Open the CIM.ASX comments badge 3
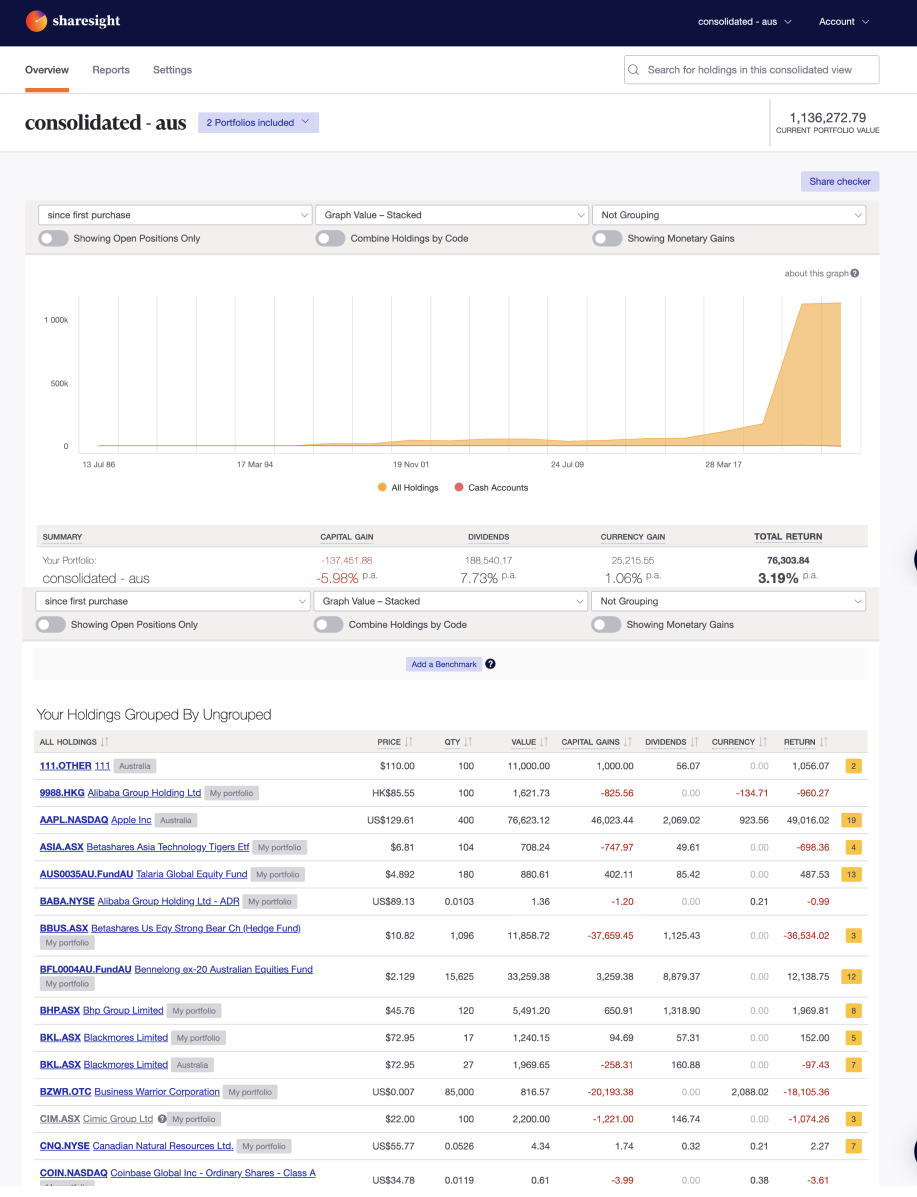The image size is (917, 1197). pos(854,1119)
